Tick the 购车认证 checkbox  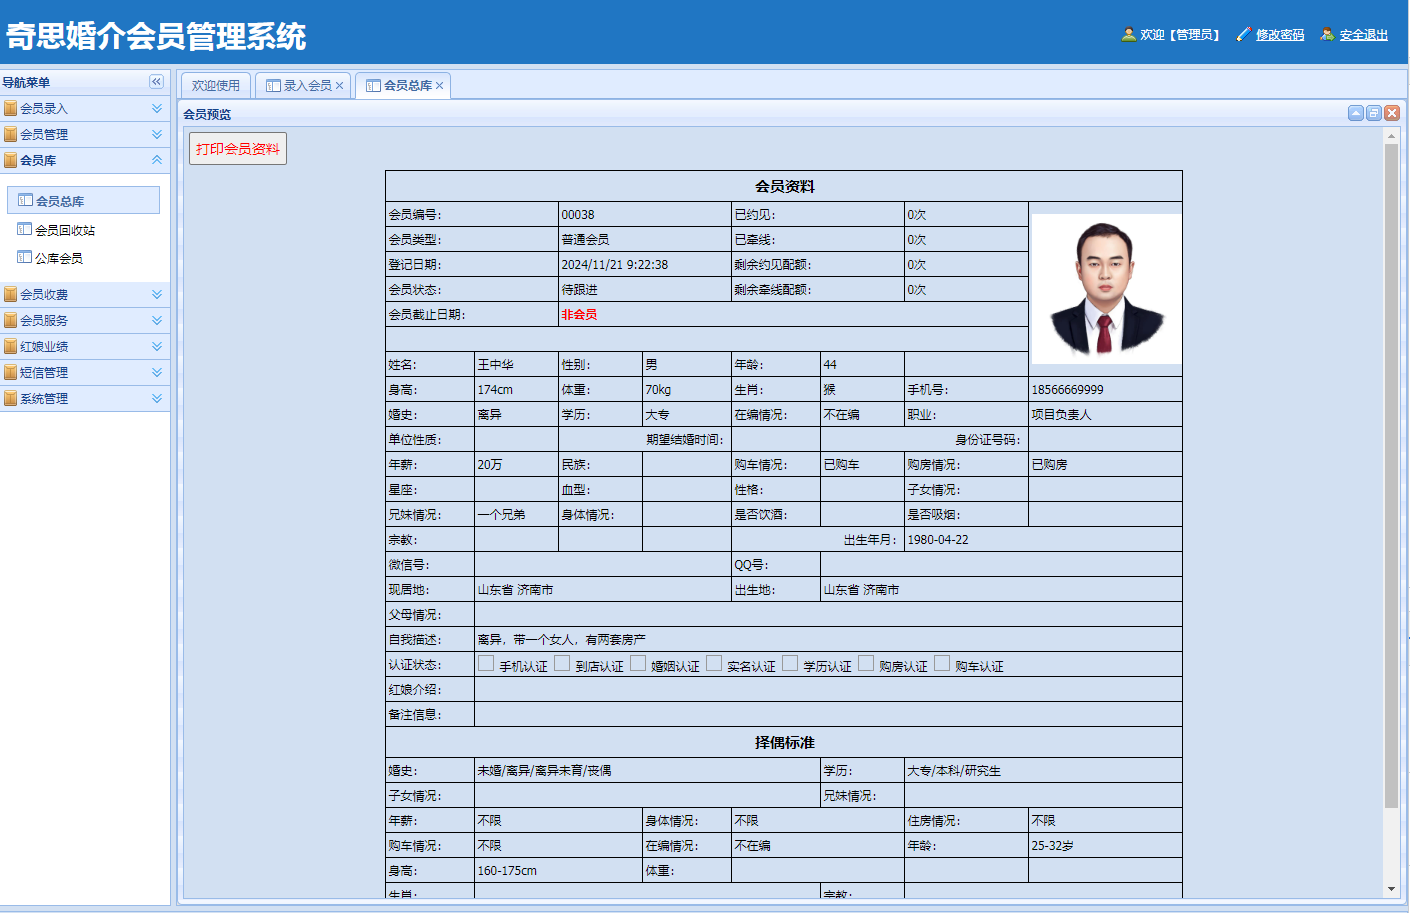(942, 663)
